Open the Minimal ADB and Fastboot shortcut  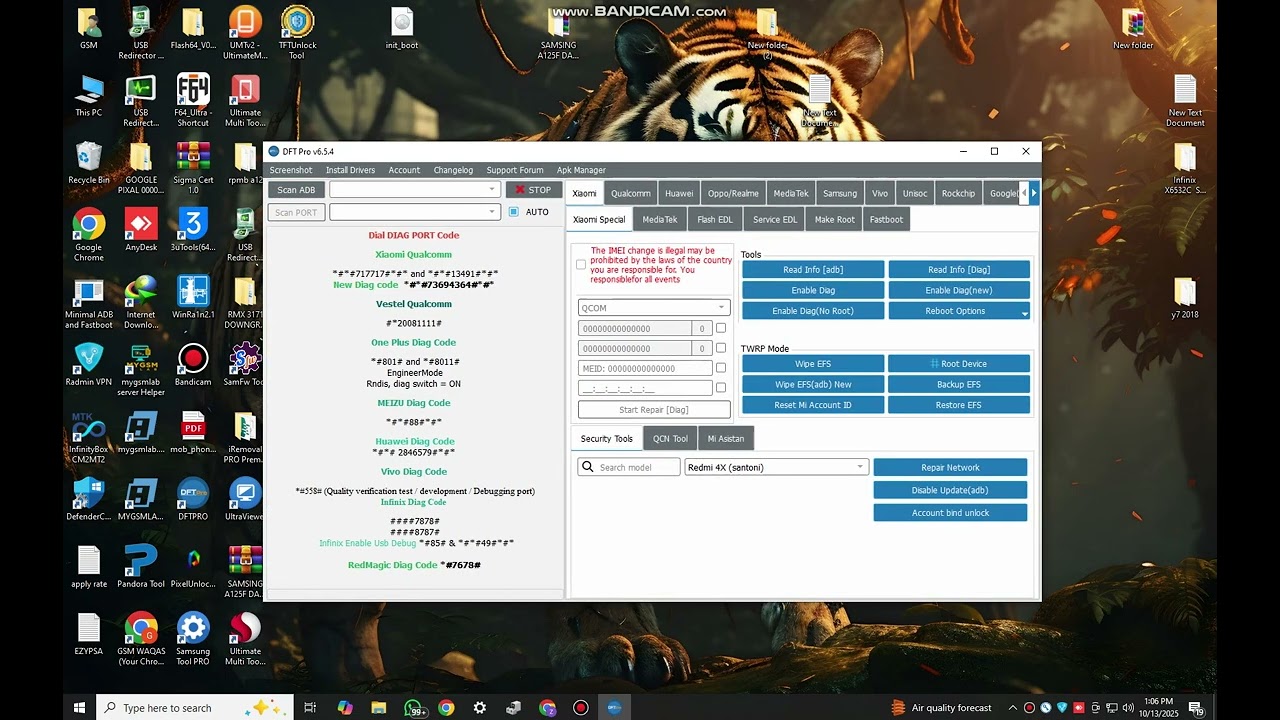coord(89,291)
